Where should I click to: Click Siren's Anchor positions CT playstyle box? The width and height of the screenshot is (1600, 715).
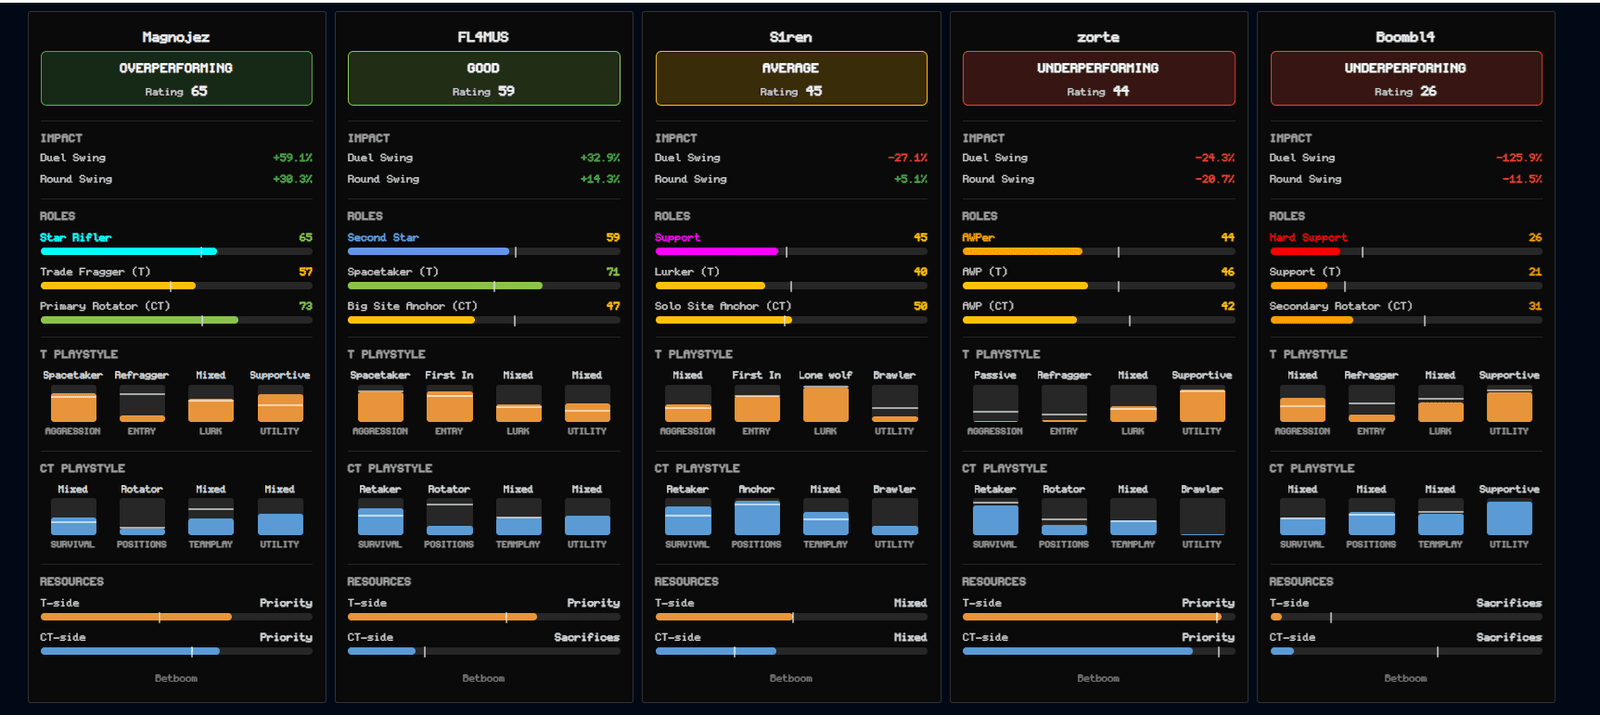(x=757, y=518)
